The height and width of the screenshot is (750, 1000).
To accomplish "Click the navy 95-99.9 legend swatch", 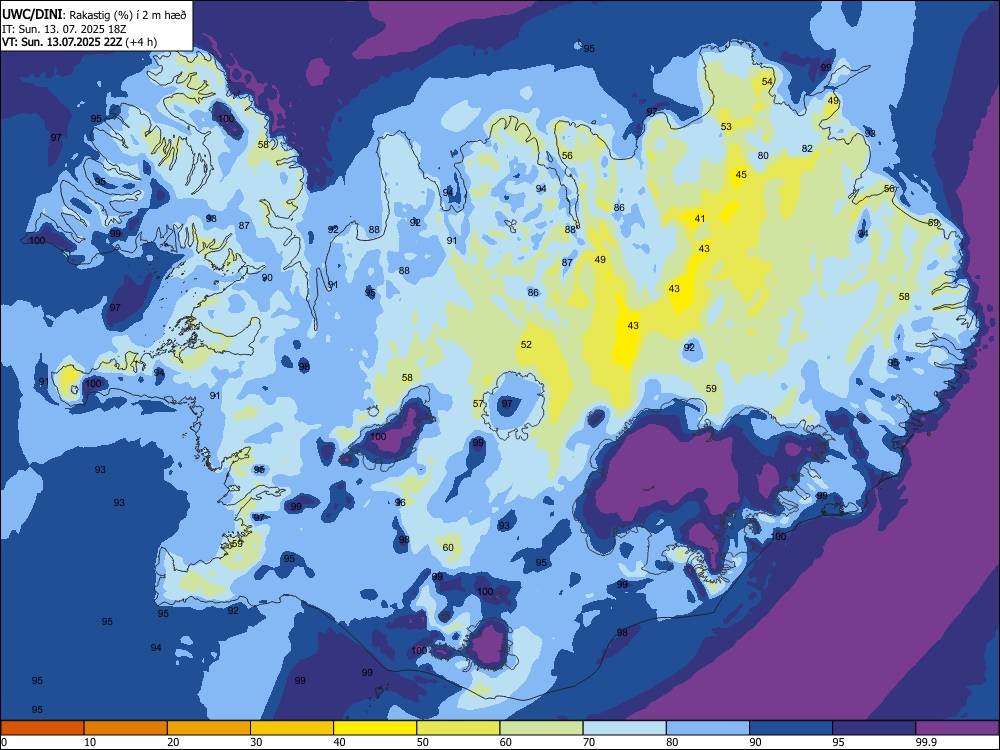I will 874,728.
